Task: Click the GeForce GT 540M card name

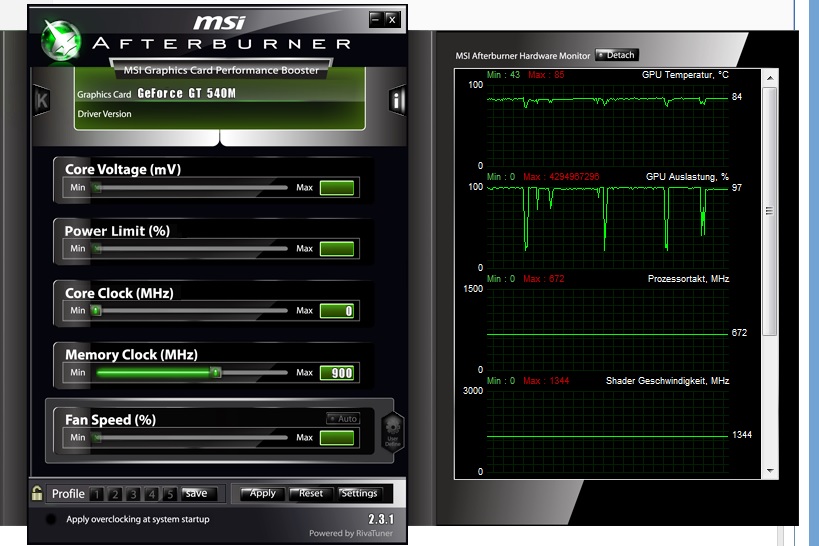Action: click(x=186, y=94)
